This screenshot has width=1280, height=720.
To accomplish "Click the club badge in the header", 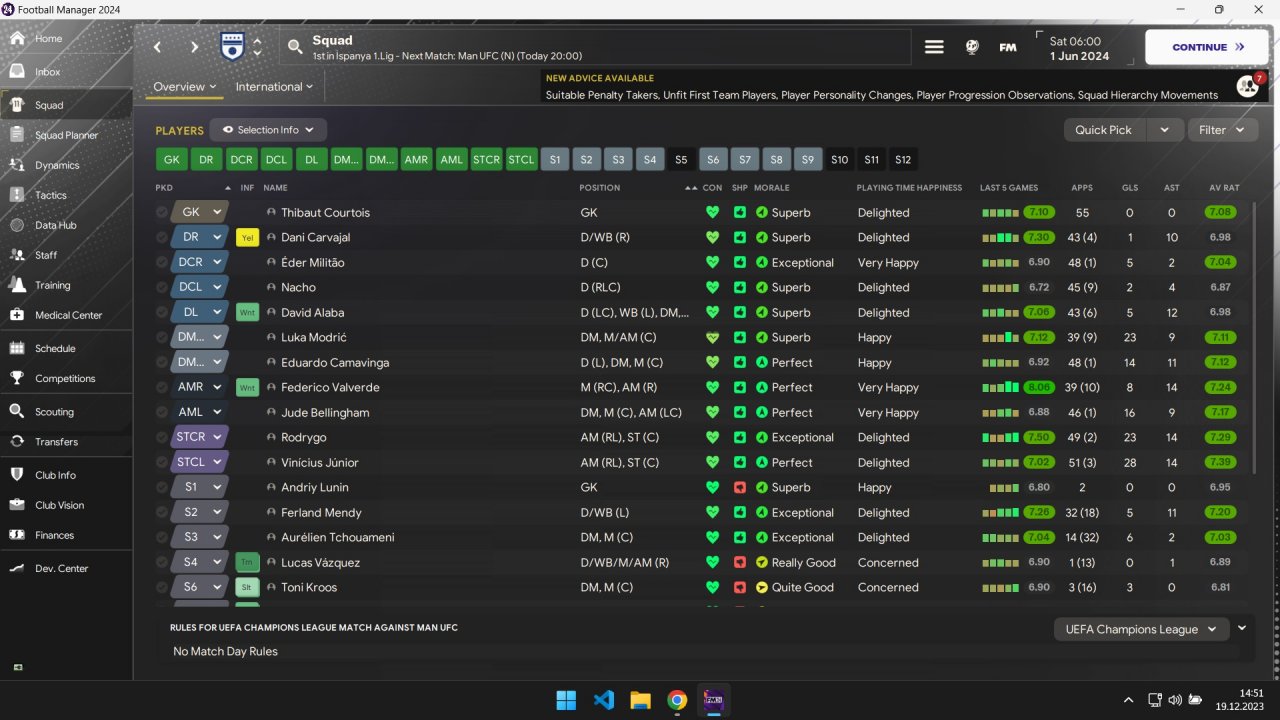I will (232, 46).
